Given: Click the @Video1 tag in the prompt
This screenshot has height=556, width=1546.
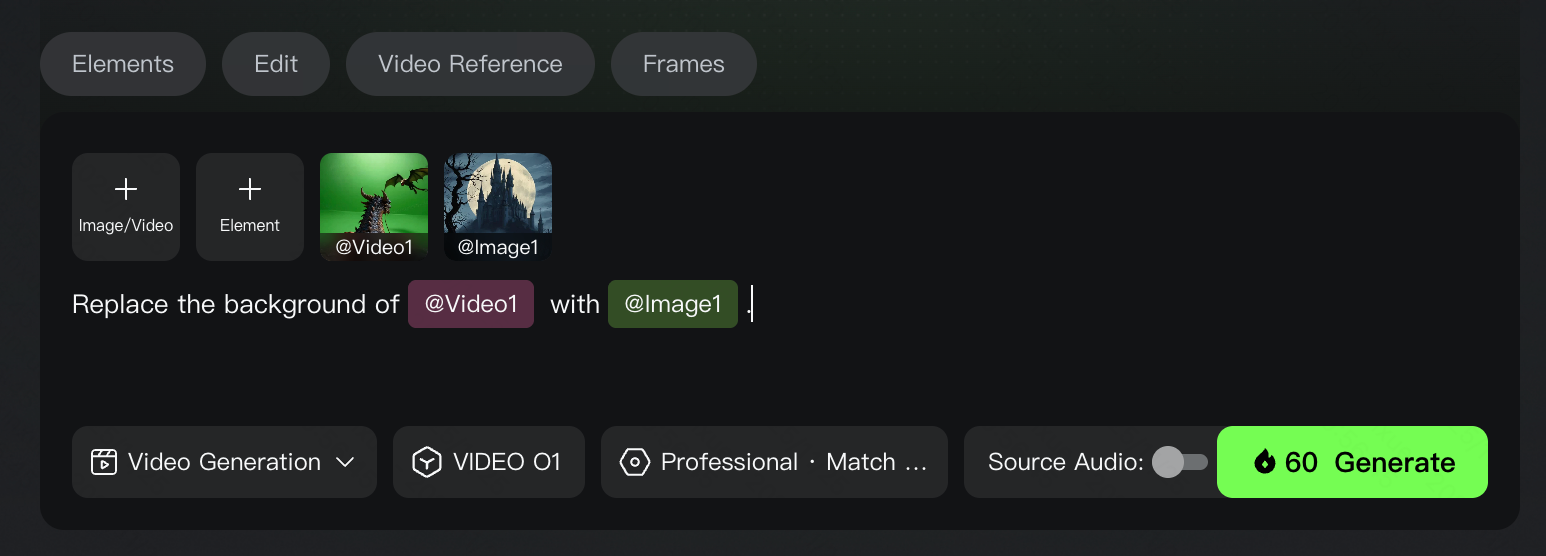Looking at the screenshot, I should [x=471, y=304].
